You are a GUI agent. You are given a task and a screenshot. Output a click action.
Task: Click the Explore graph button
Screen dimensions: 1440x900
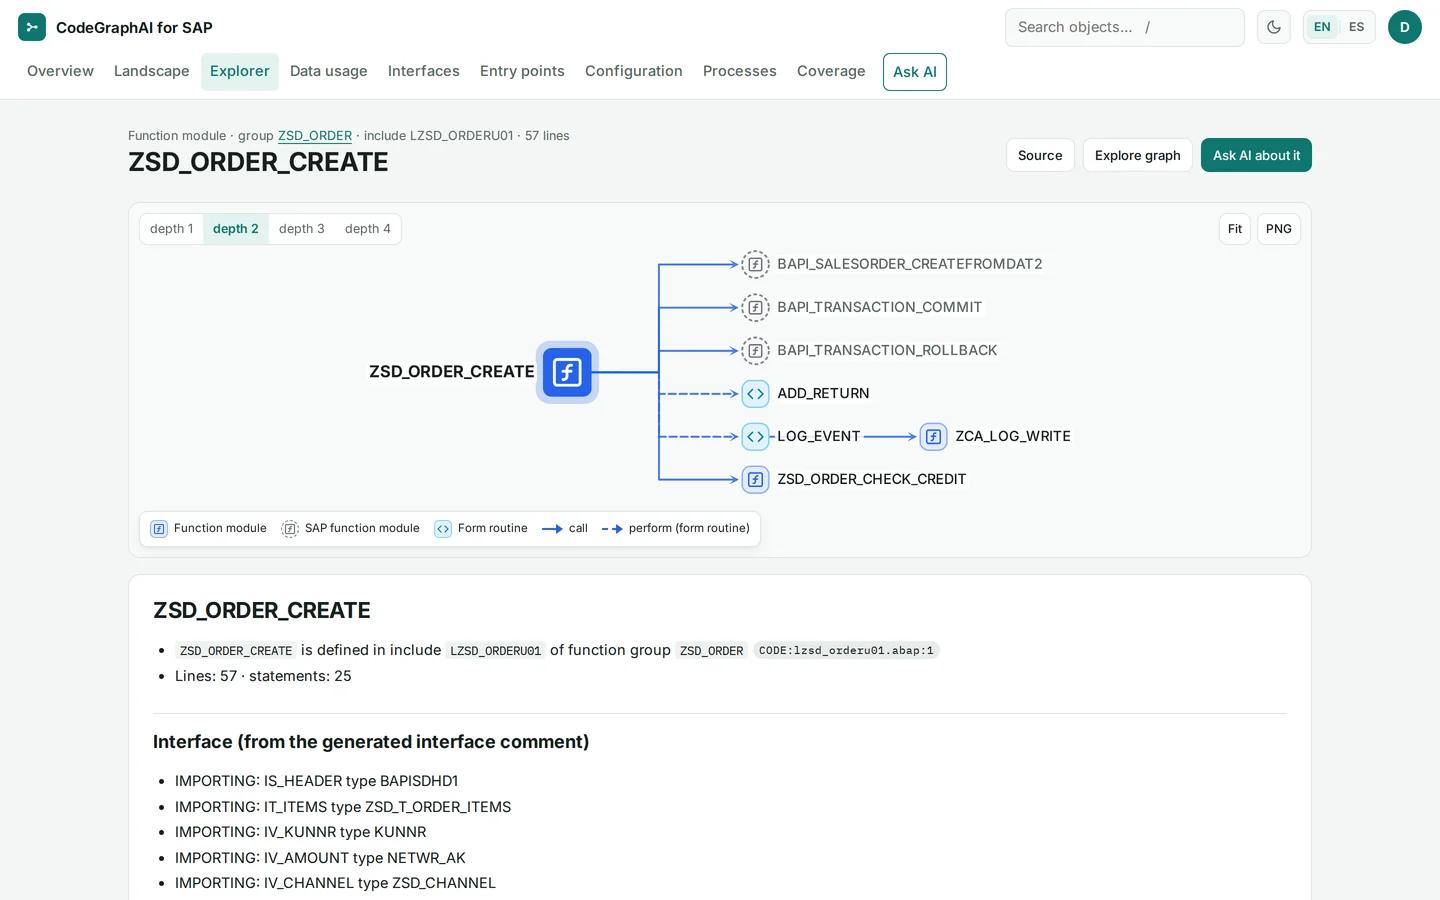tap(1137, 155)
